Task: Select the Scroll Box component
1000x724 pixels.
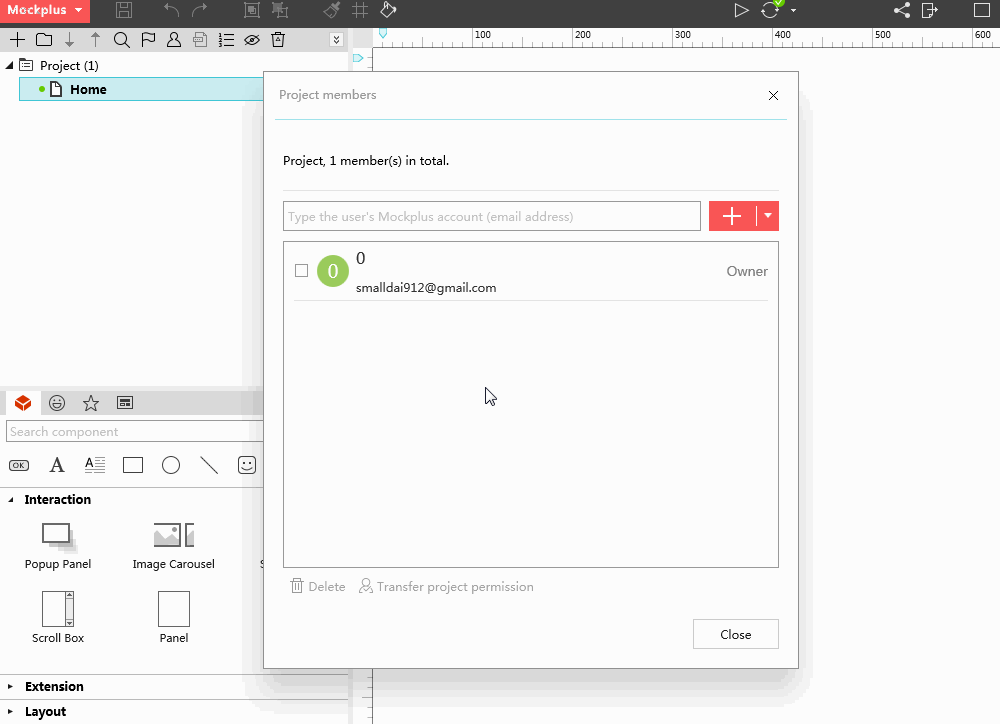Action: (58, 617)
